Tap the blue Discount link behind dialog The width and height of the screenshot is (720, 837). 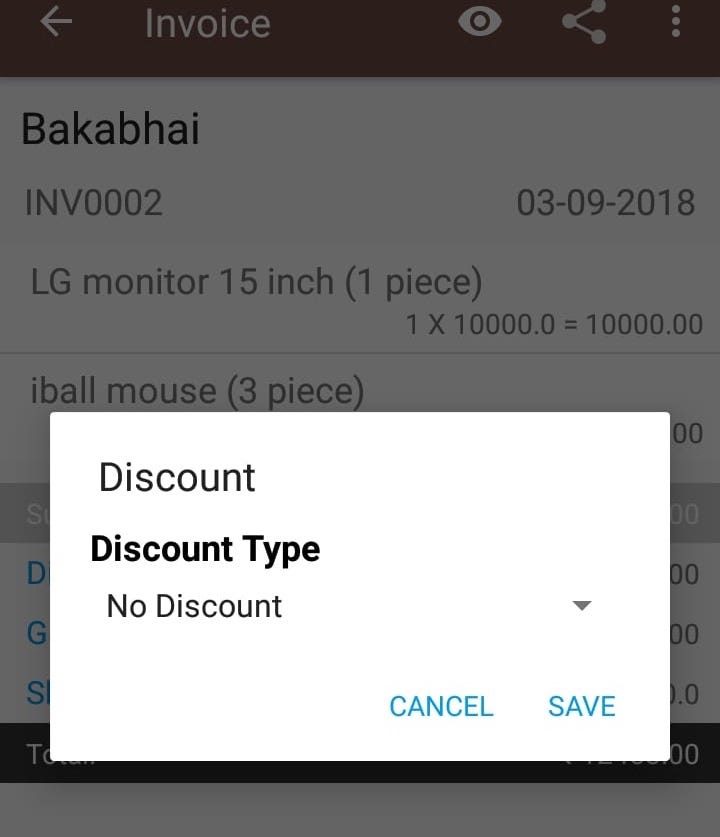[36, 574]
